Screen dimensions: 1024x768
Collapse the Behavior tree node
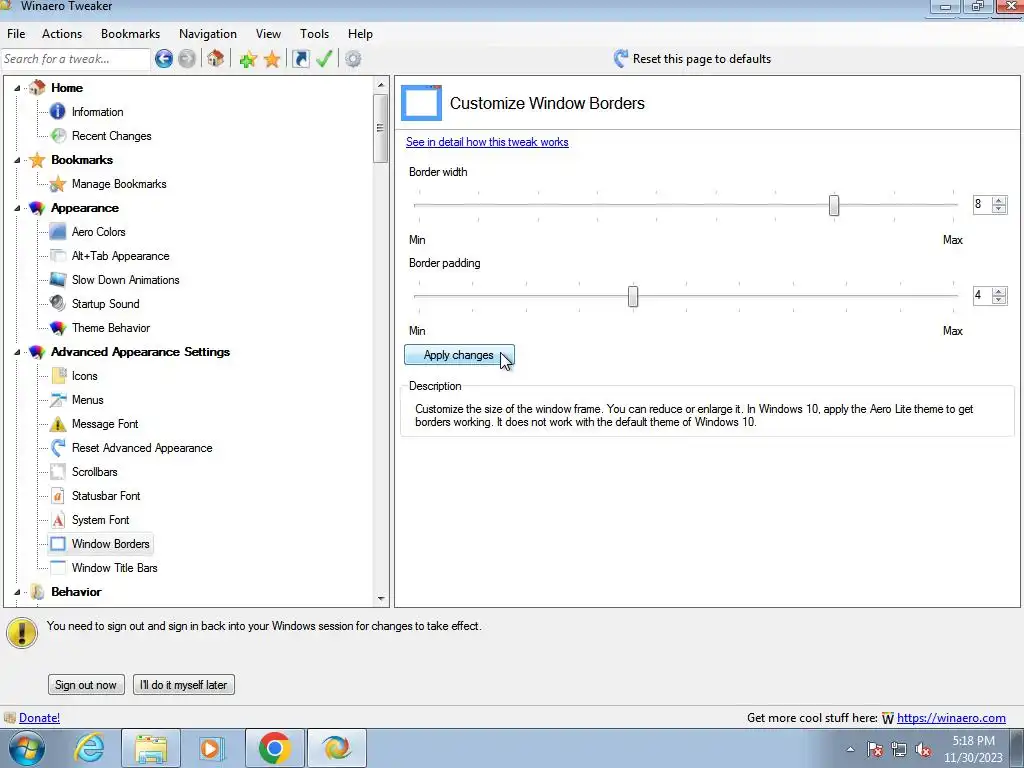point(18,592)
